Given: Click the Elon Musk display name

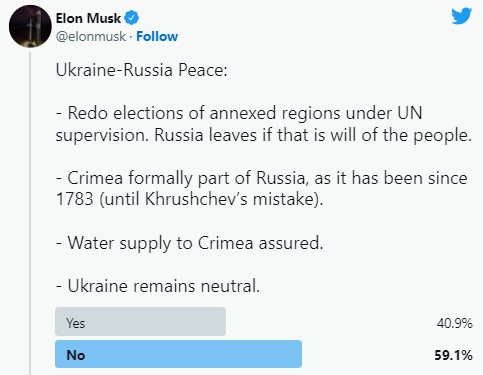Looking at the screenshot, I should click(x=88, y=18).
